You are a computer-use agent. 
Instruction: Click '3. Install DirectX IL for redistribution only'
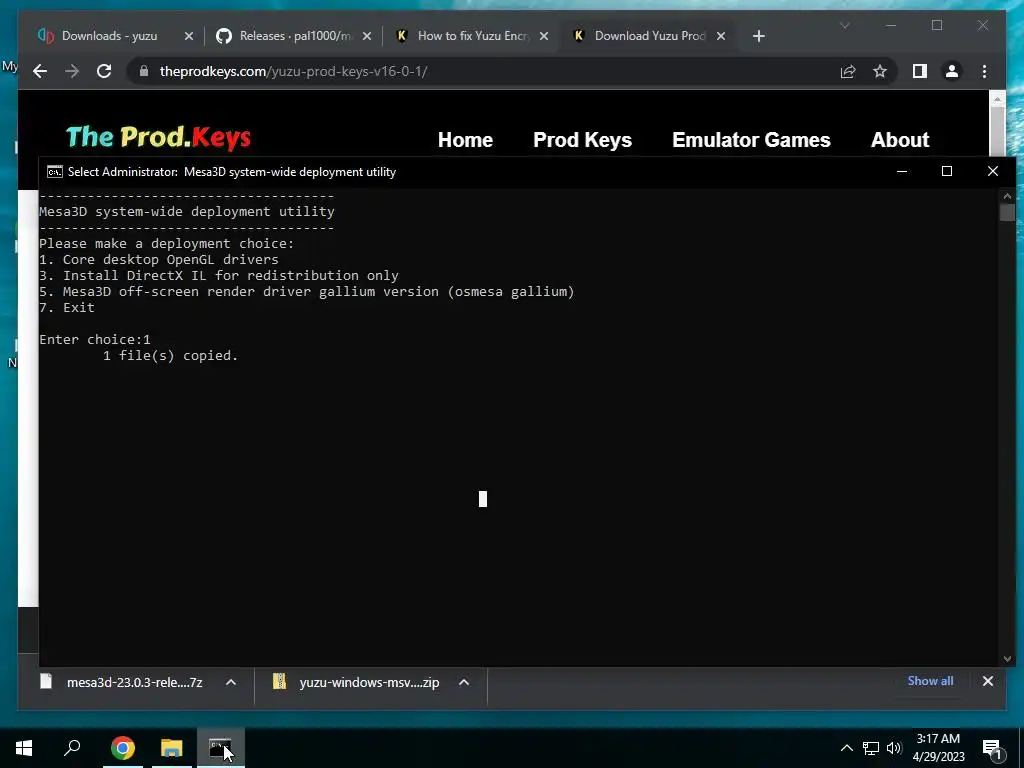[x=219, y=276]
